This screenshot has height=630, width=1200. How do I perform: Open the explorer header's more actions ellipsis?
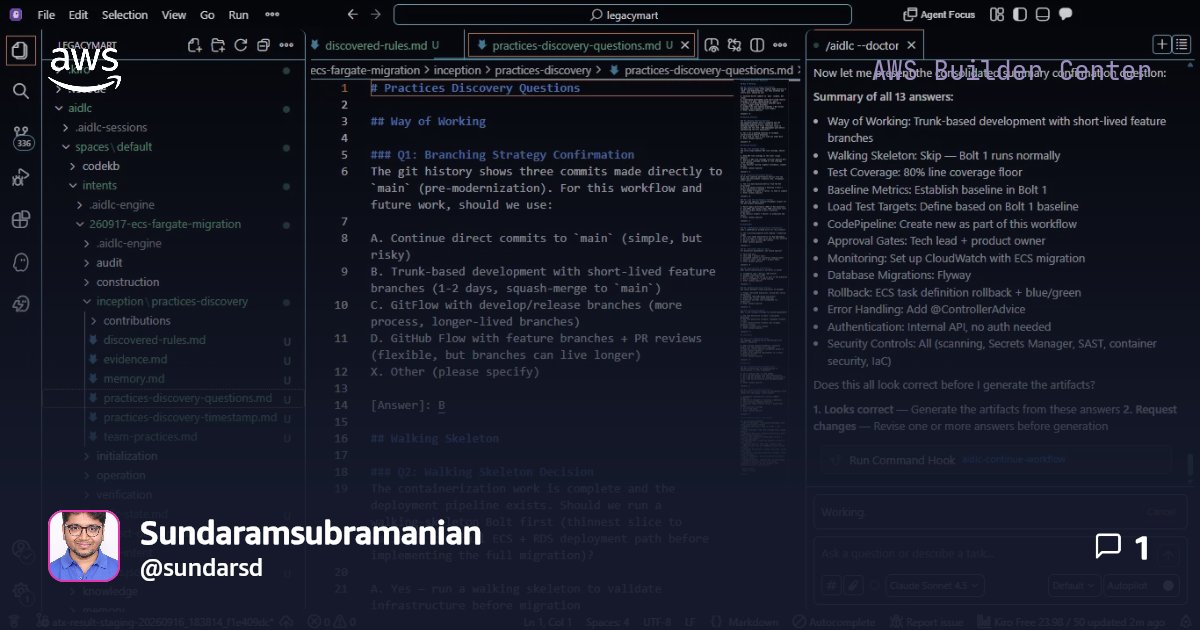pos(287,45)
